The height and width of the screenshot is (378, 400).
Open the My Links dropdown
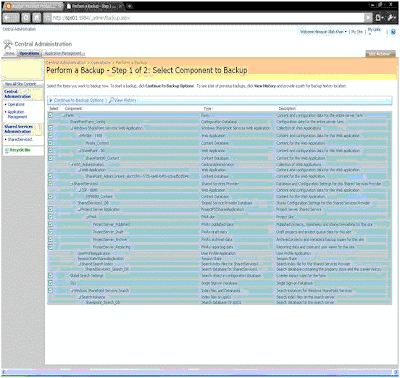[x=375, y=31]
